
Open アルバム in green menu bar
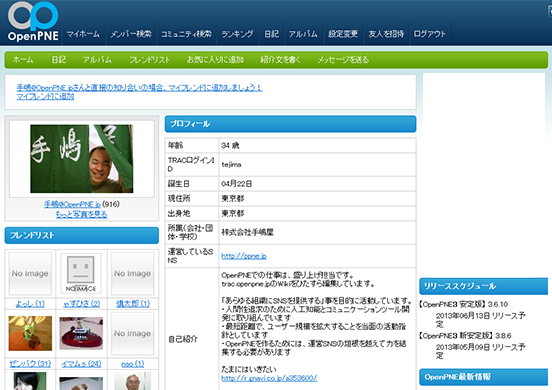click(97, 60)
